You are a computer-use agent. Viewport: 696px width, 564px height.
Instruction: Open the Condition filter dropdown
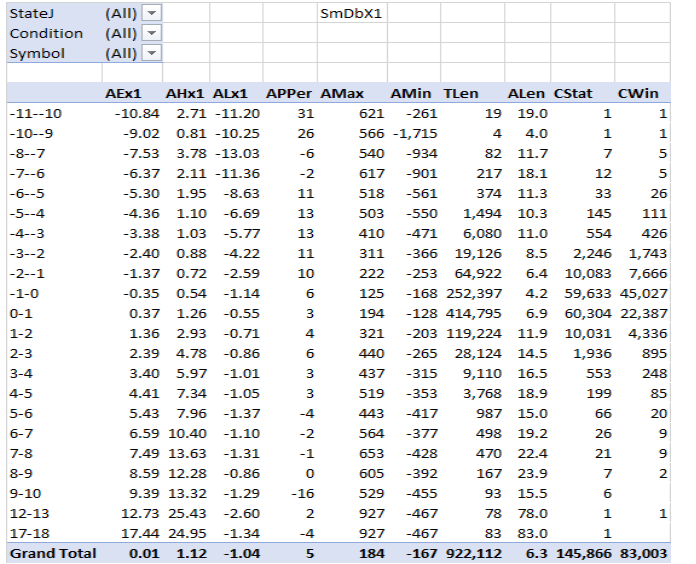(x=151, y=33)
